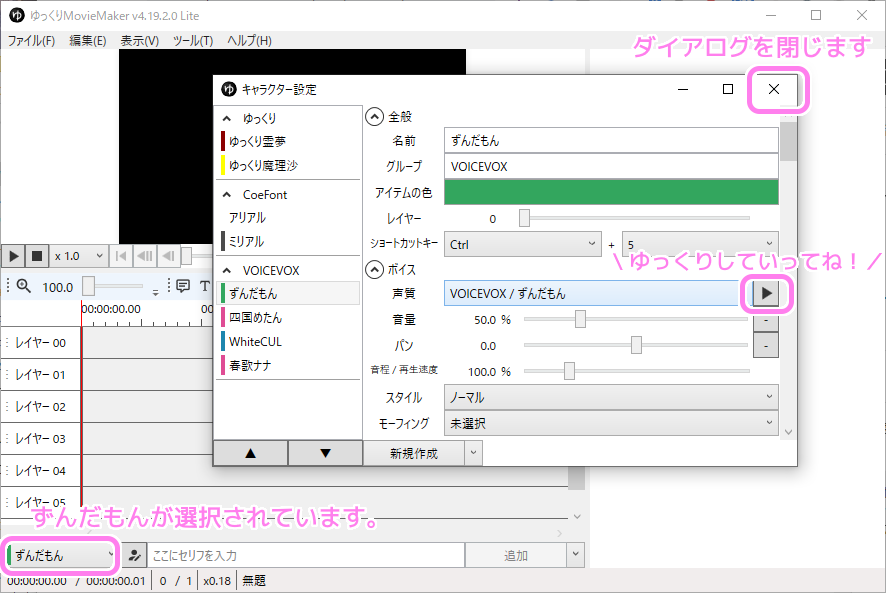Stop playback in main window
Image resolution: width=886 pixels, height=593 pixels.
point(37,256)
